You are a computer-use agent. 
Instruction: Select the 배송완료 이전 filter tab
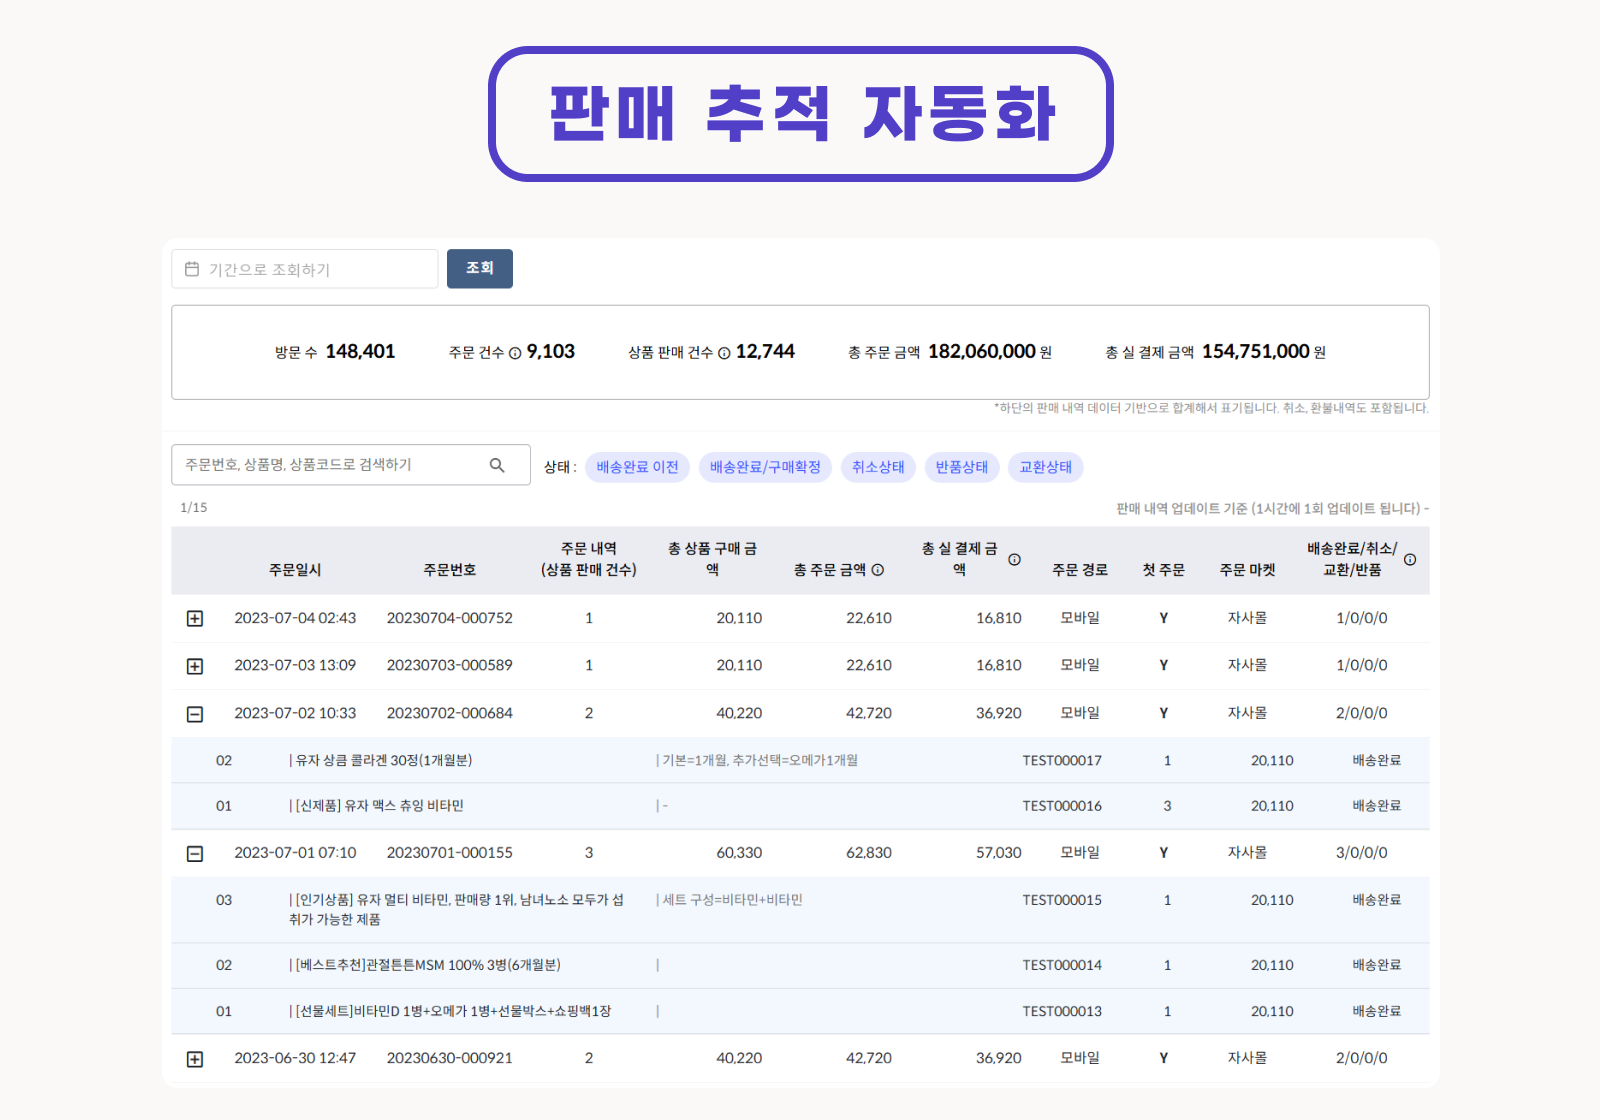tap(637, 466)
